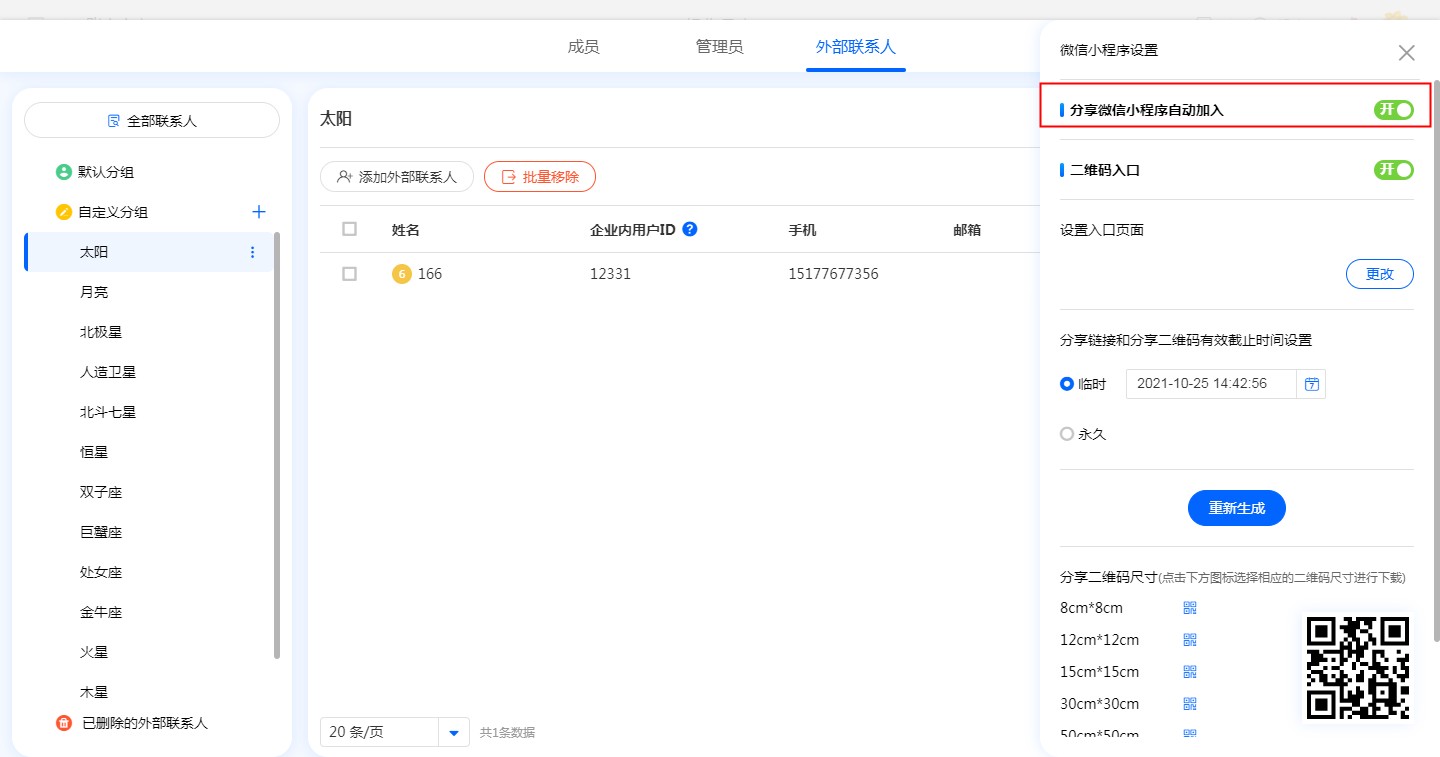Image resolution: width=1440 pixels, height=757 pixels.
Task: Disable the 二维码入口 switch
Action: click(x=1393, y=170)
